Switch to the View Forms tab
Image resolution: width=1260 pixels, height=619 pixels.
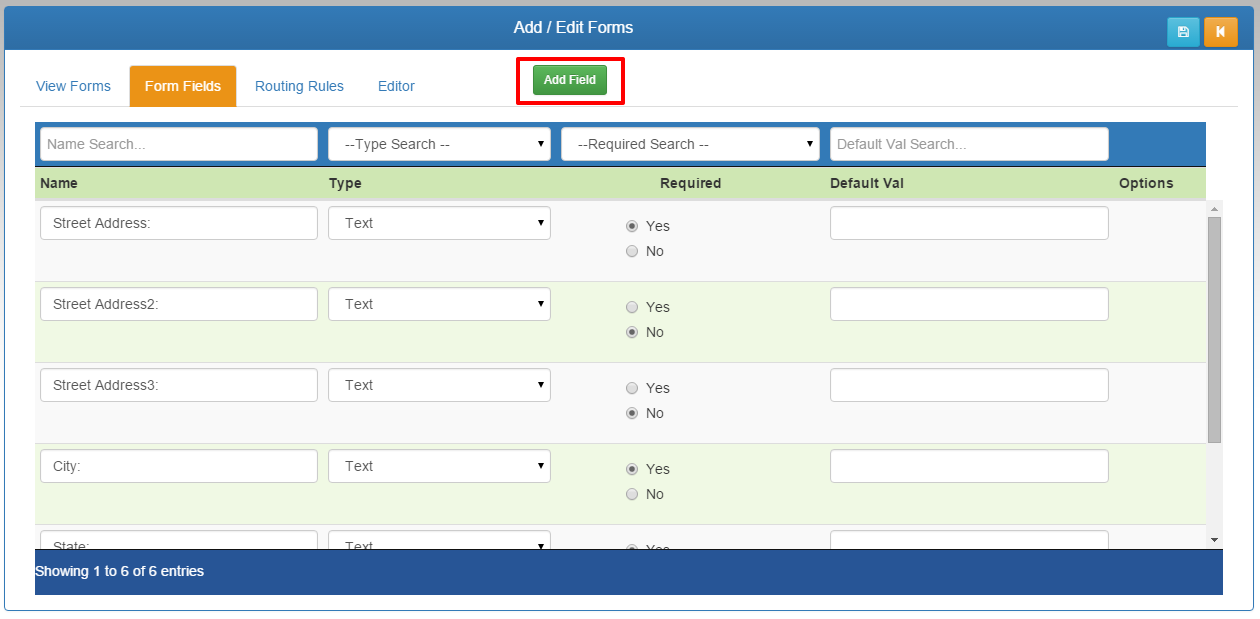(x=73, y=86)
